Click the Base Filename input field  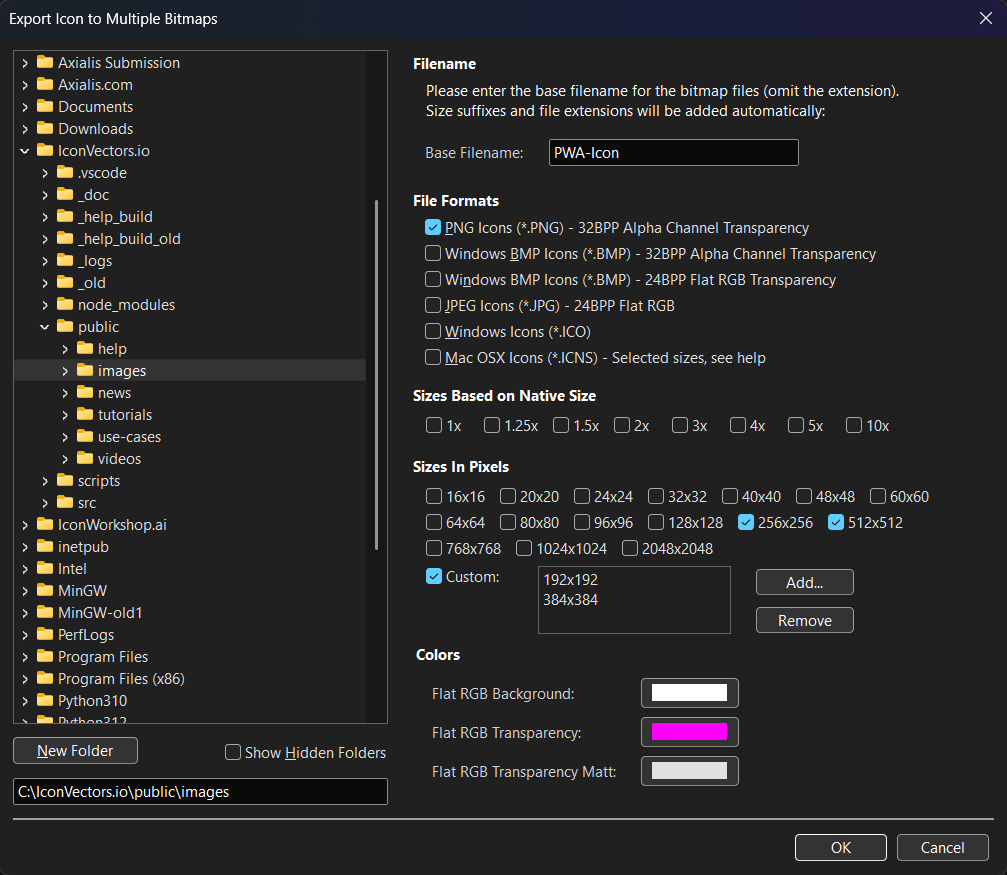pyautogui.click(x=673, y=153)
